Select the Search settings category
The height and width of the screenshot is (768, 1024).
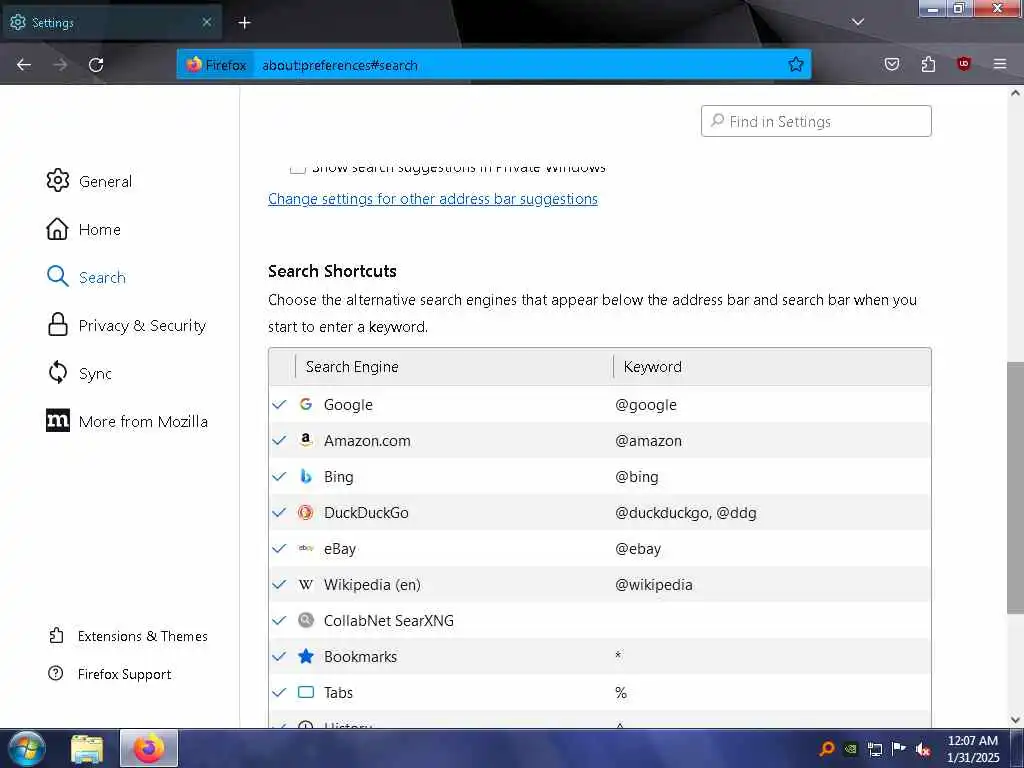pos(86,277)
